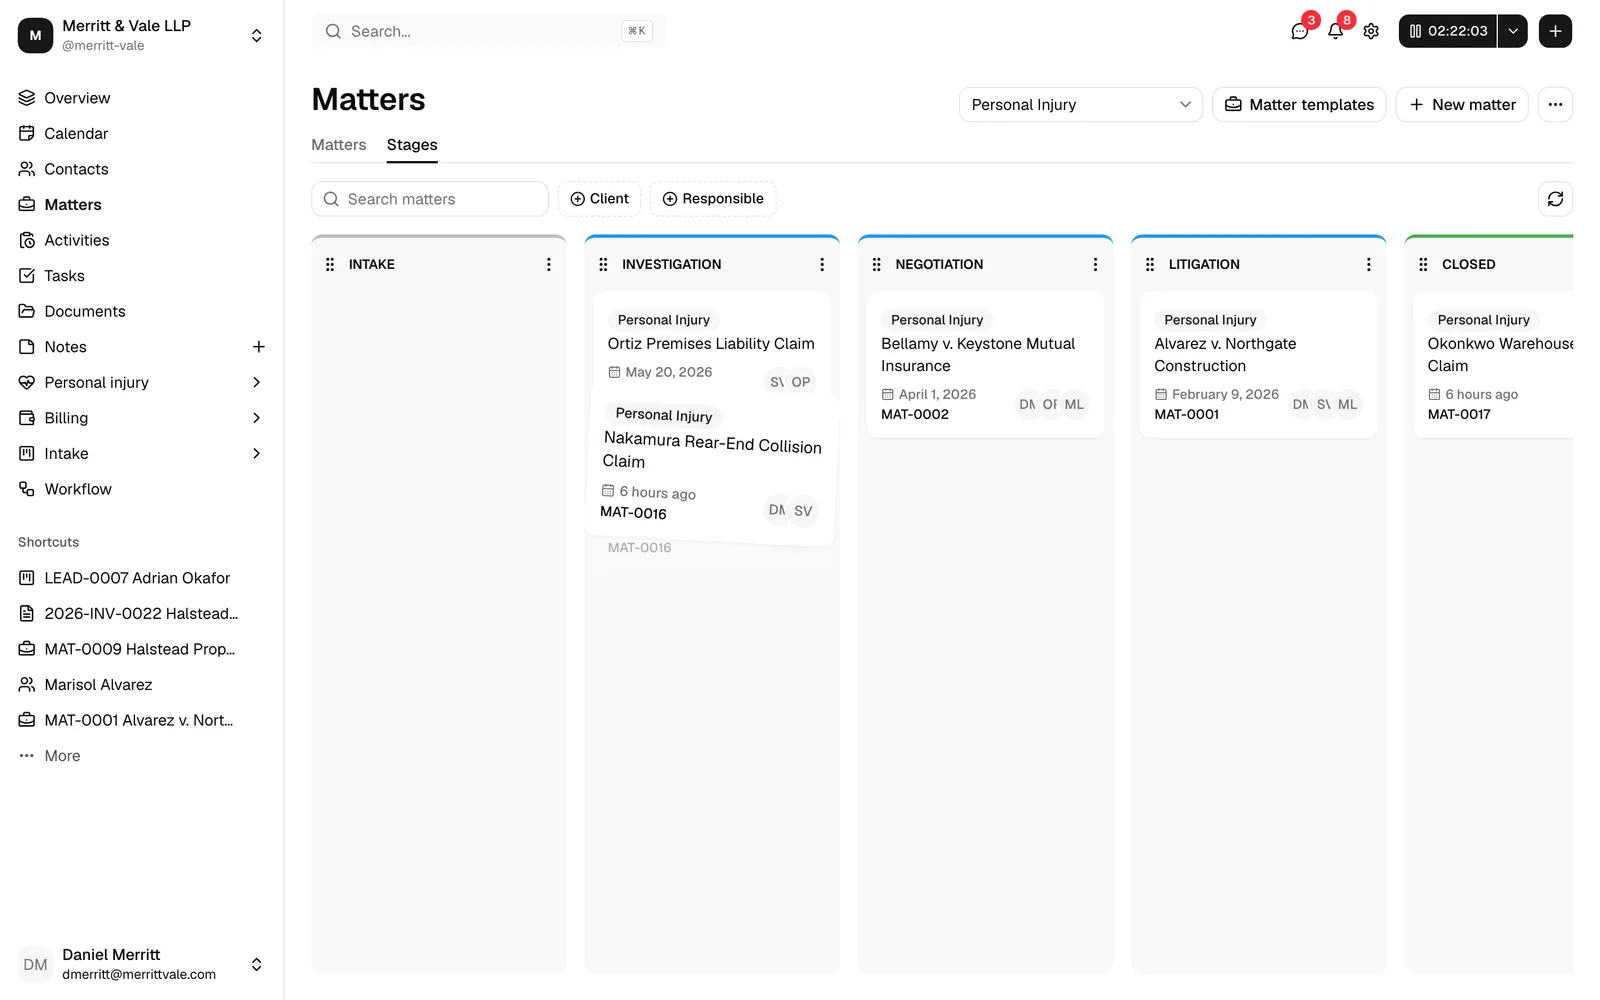The width and height of the screenshot is (1600, 1000).
Task: Switch to the Stages tab
Action: (x=412, y=145)
